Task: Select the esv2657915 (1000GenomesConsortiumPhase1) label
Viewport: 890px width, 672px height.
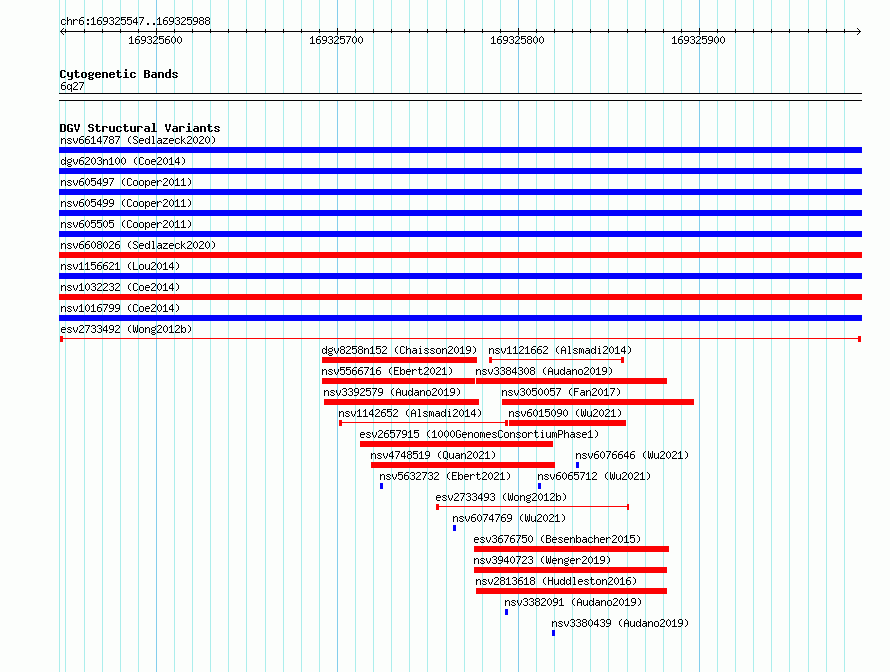Action: point(479,434)
